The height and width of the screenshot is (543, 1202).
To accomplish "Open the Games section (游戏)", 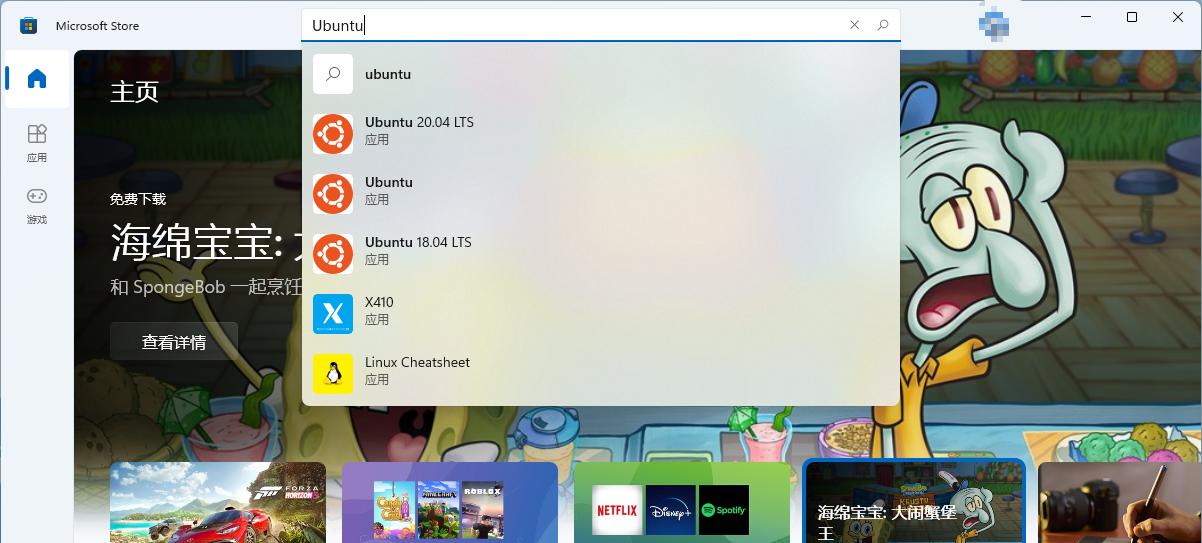I will coord(37,205).
